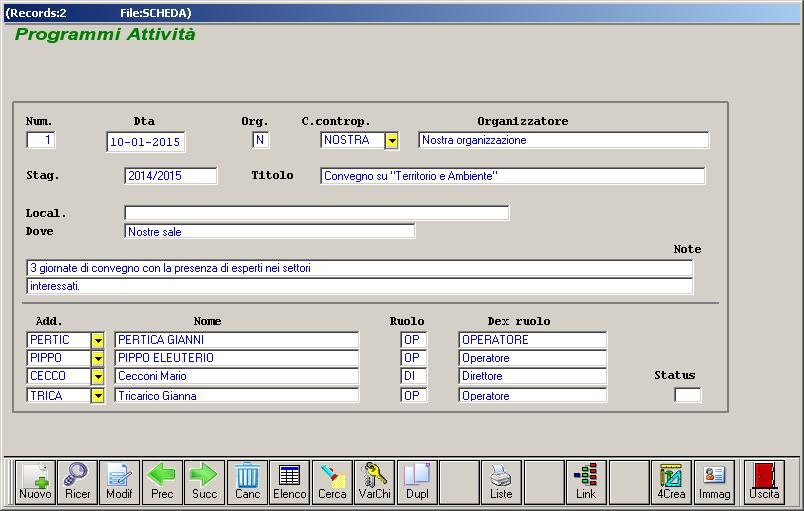Open the VarChi keys icon

pyautogui.click(x=375, y=482)
